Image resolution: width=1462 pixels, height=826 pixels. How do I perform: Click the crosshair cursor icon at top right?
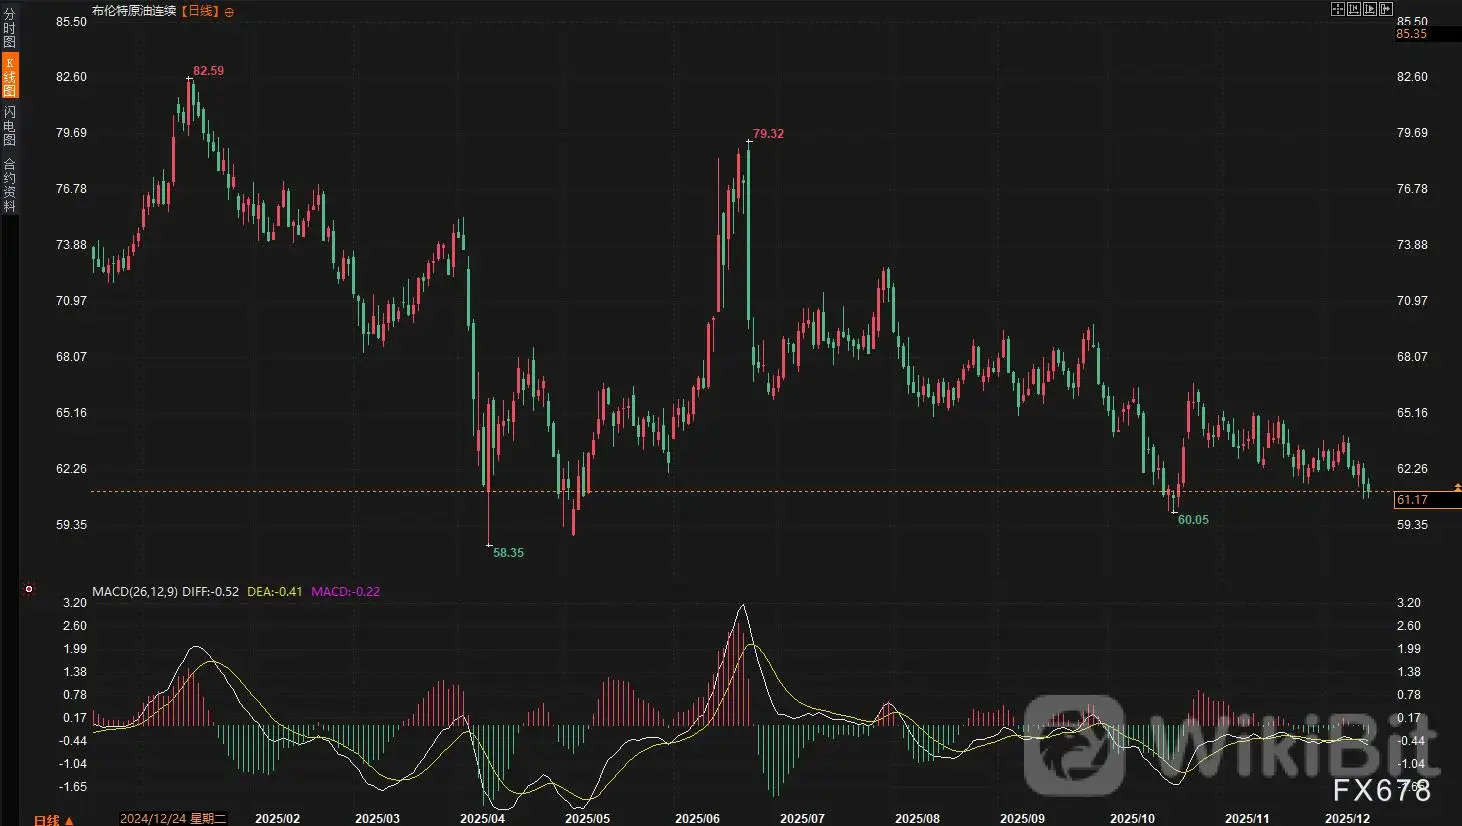(x=1338, y=9)
